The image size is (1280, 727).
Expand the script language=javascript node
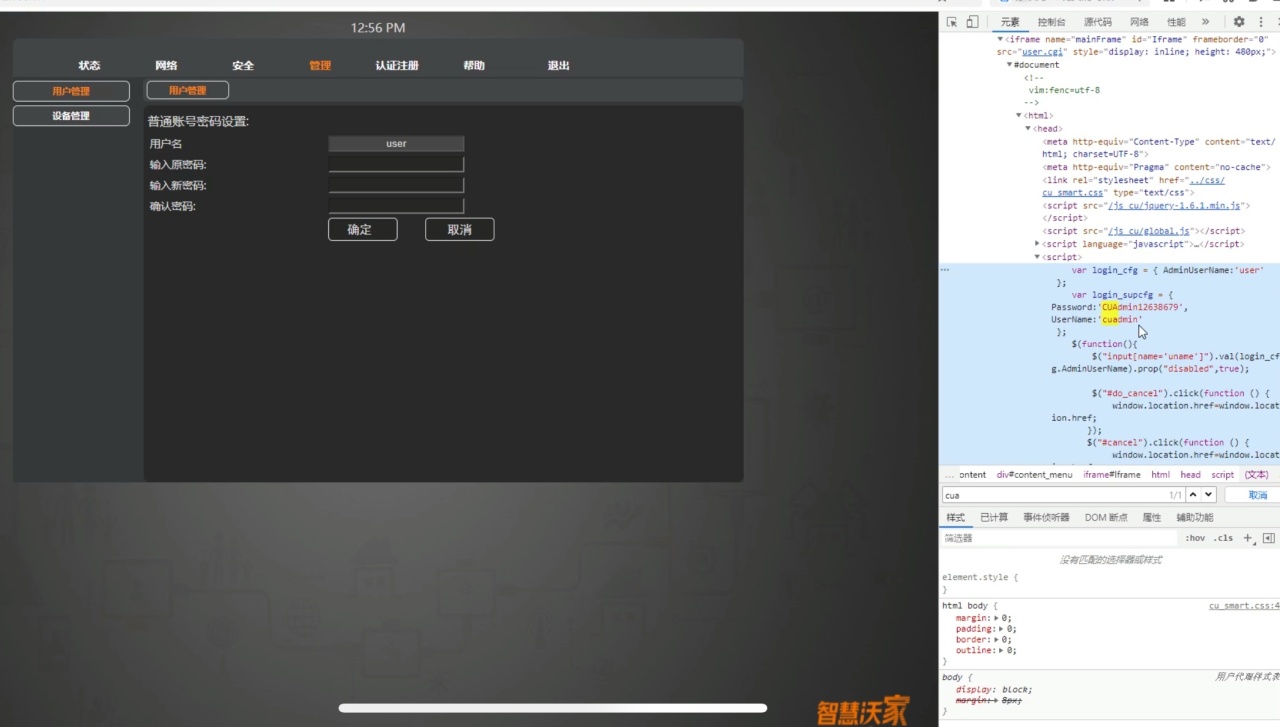(1037, 244)
